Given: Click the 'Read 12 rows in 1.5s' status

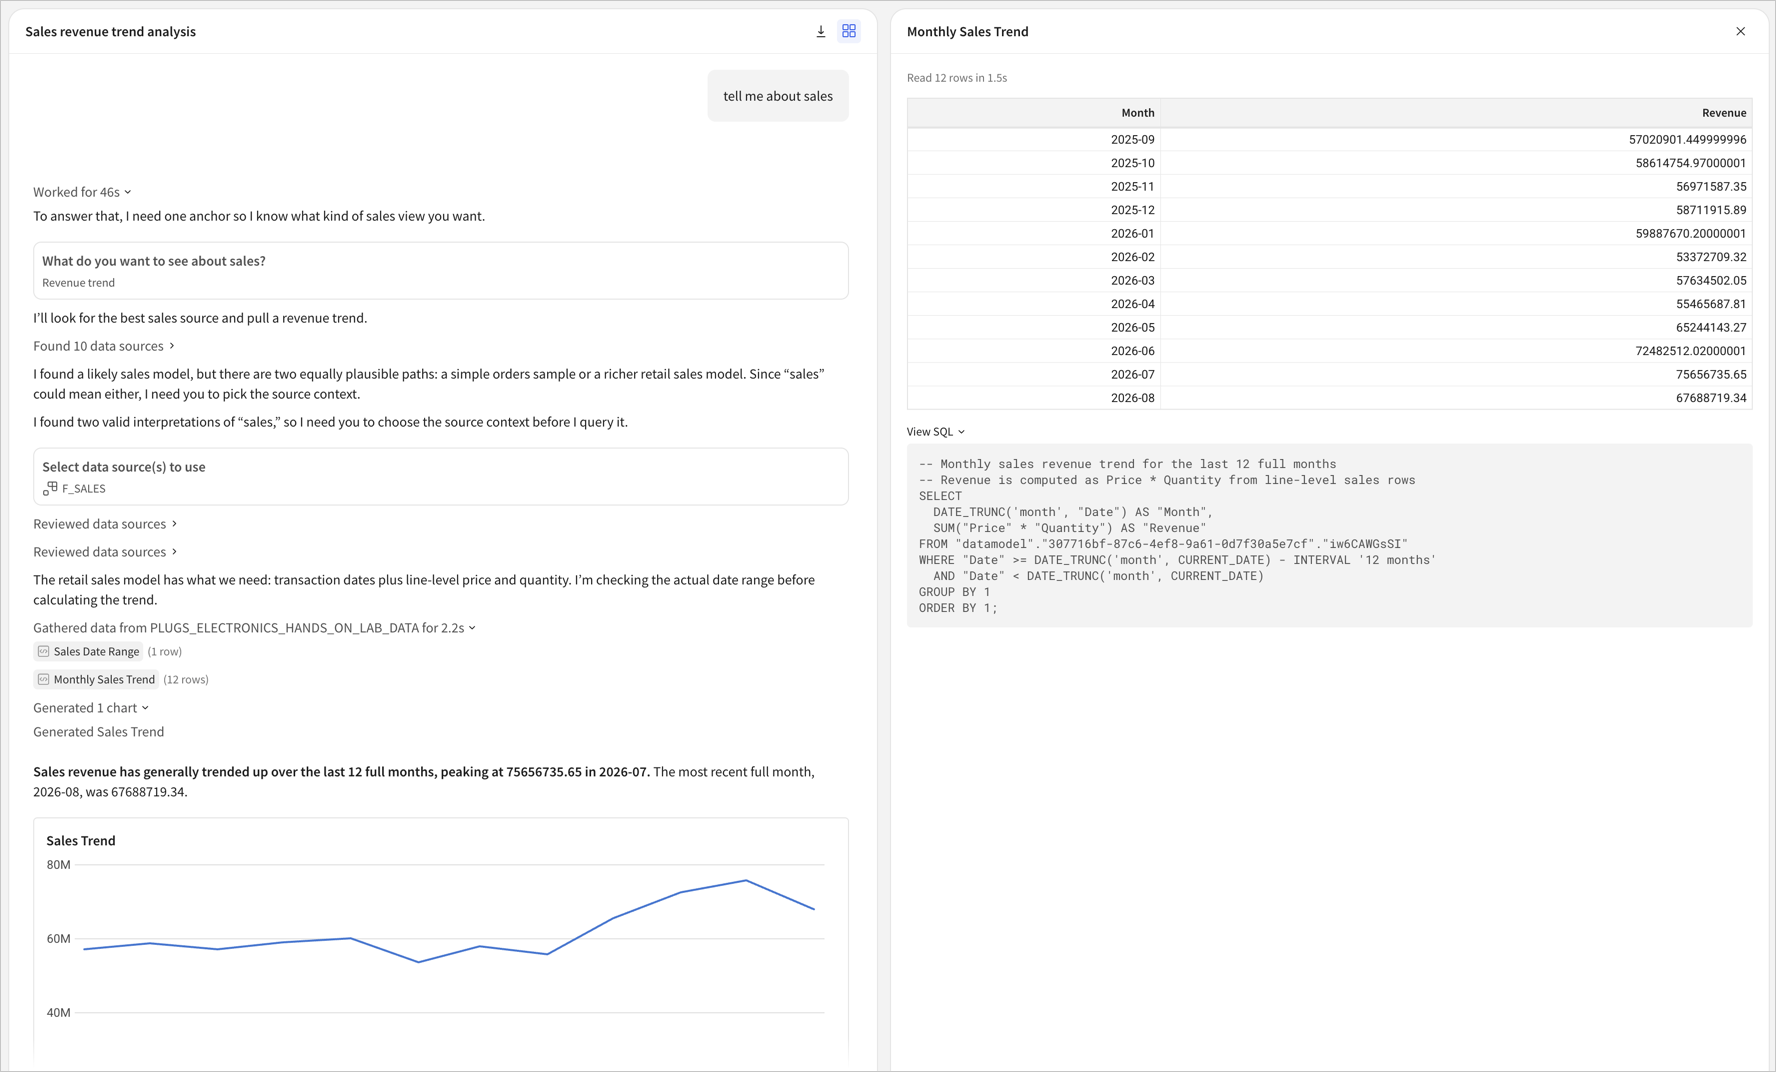Looking at the screenshot, I should 957,78.
